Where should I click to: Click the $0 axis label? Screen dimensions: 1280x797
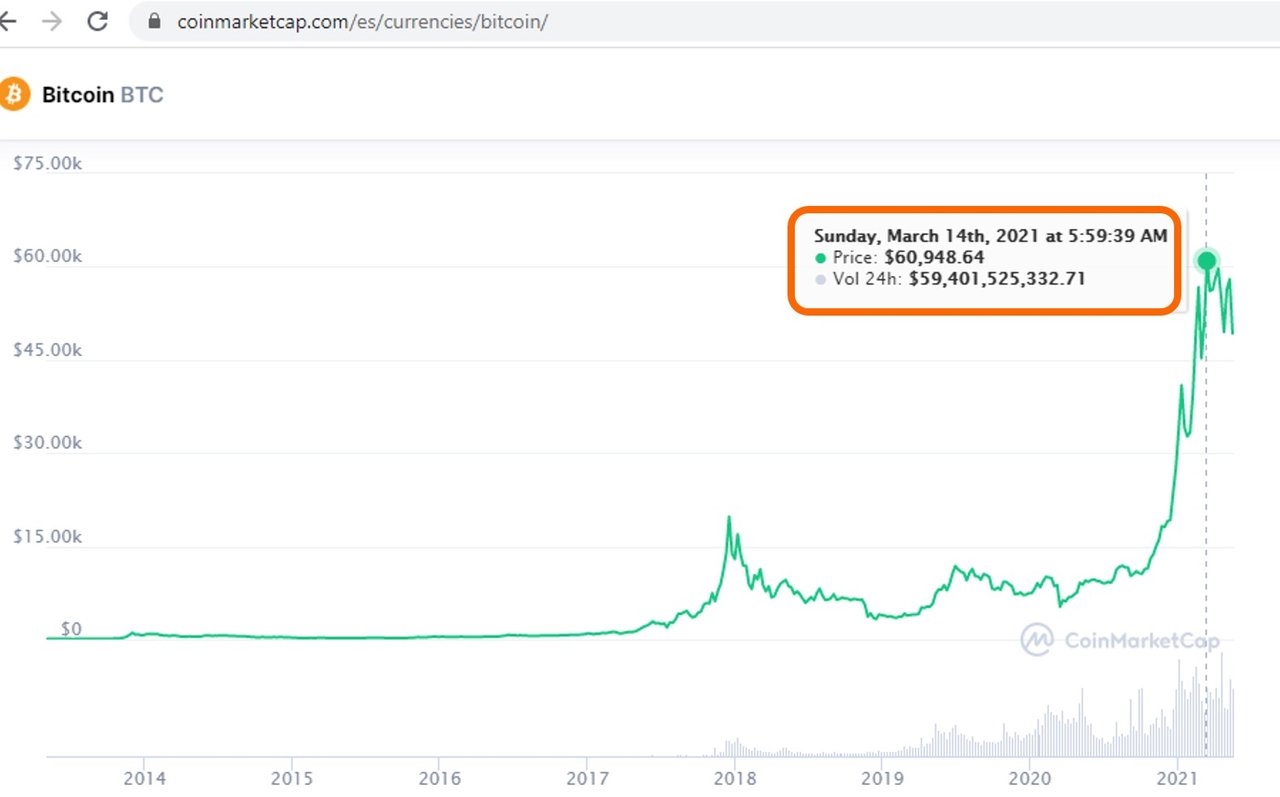[x=71, y=629]
